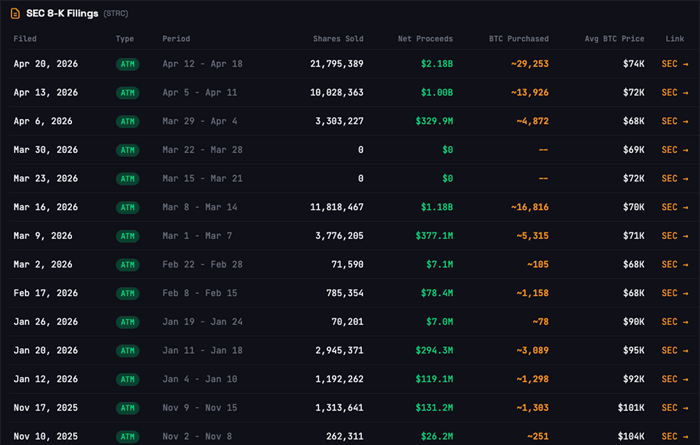Open SEC link for Apr 13, 2026 filing
Image resolution: width=700 pixels, height=445 pixels.
(674, 92)
